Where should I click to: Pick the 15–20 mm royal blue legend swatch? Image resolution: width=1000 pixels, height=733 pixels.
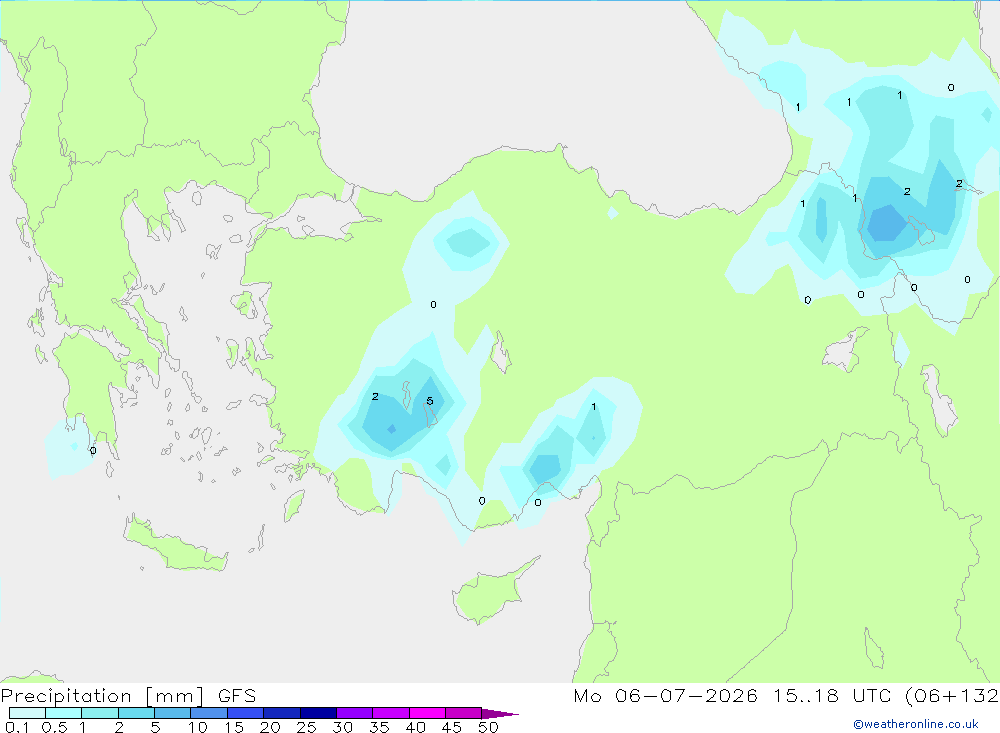click(x=246, y=713)
